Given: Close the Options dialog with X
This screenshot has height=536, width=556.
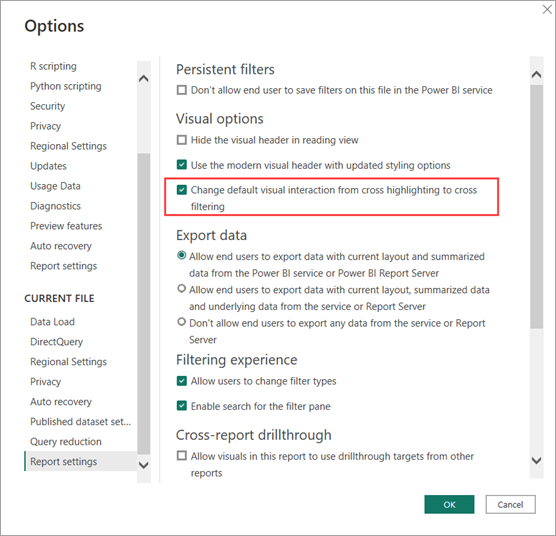Looking at the screenshot, I should 547,10.
